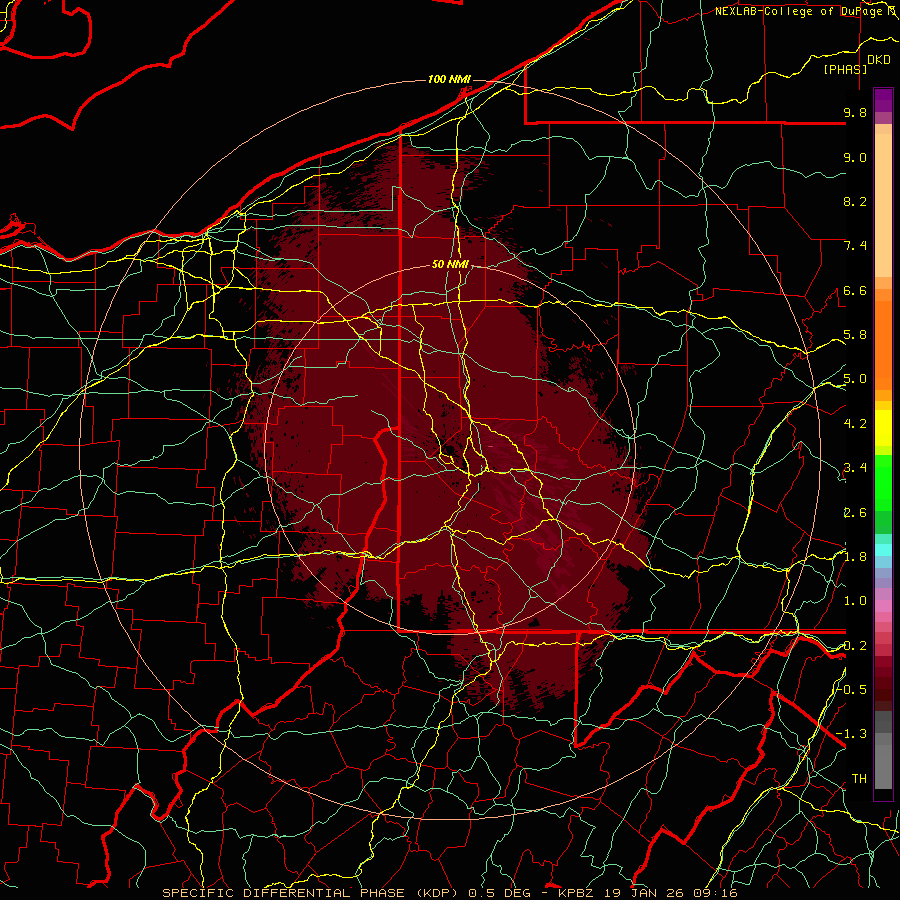
Task: Click the '50 NMI' range ring label
Action: point(451,265)
